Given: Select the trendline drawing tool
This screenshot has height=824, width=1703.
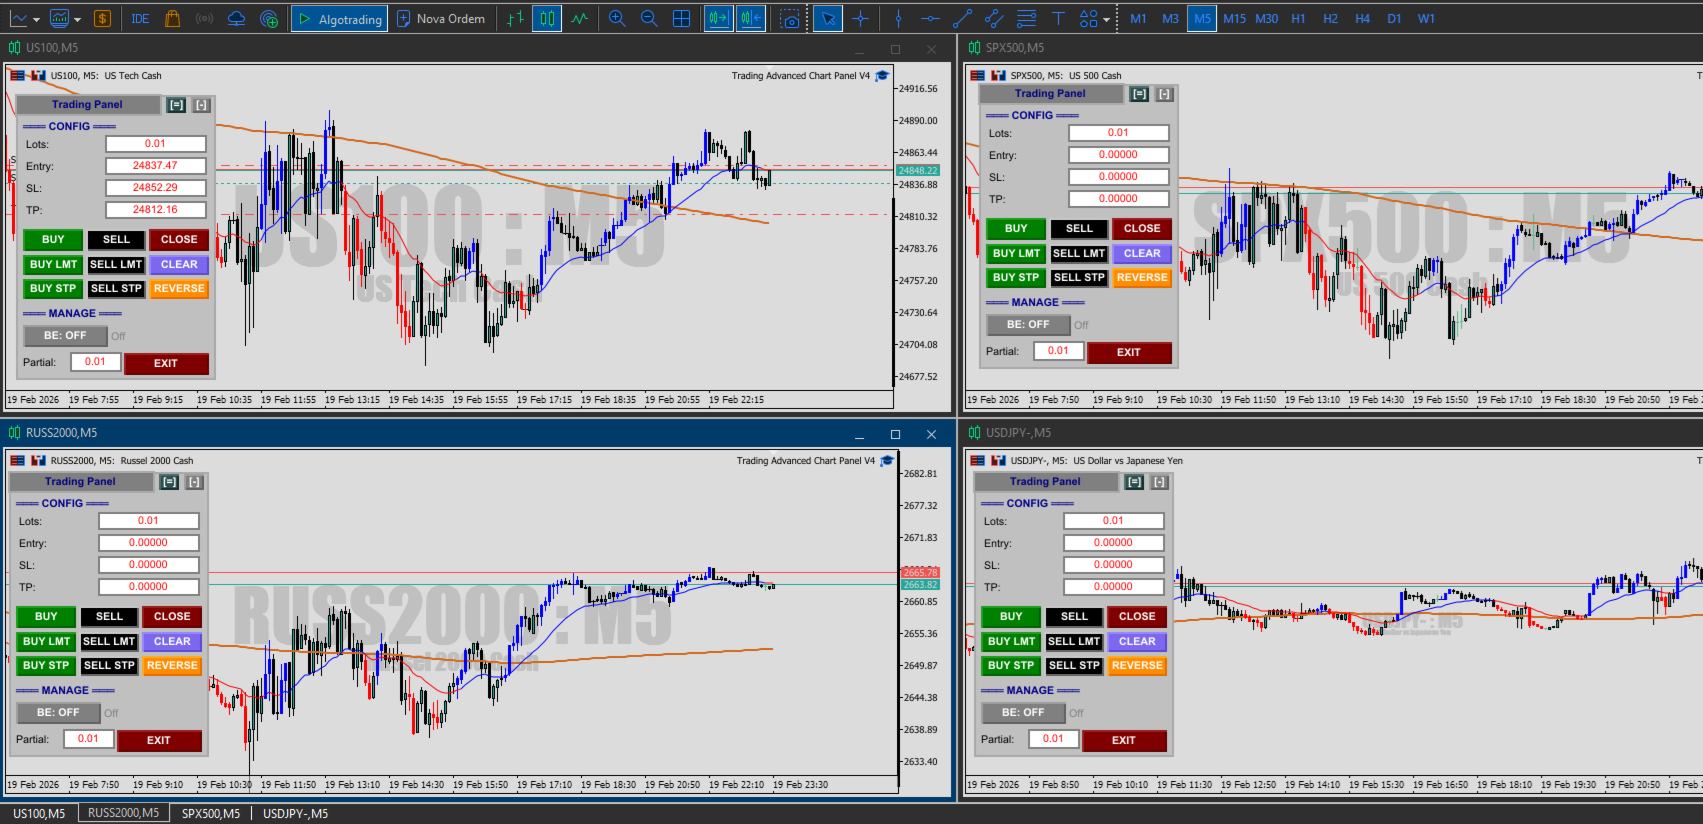Looking at the screenshot, I should pos(962,19).
